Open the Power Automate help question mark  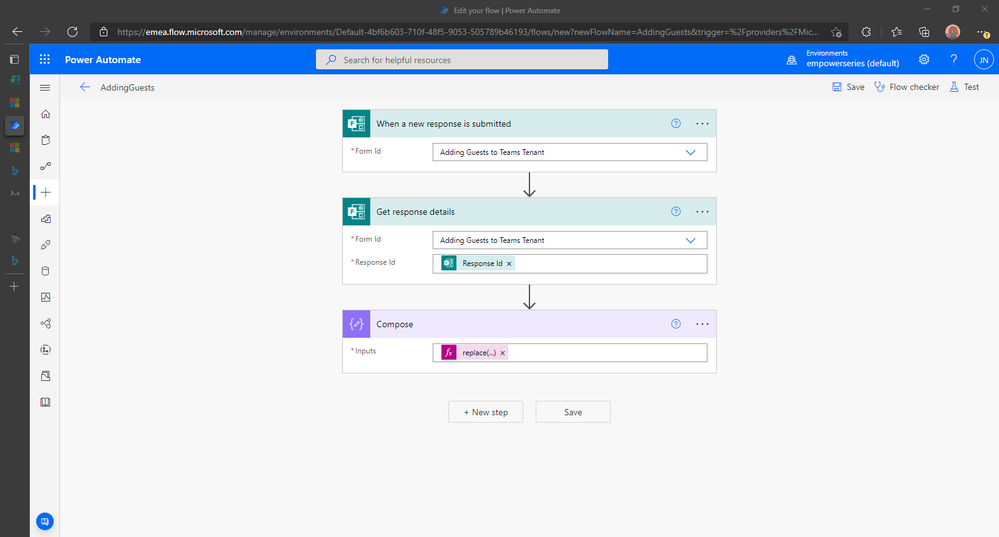pos(954,59)
